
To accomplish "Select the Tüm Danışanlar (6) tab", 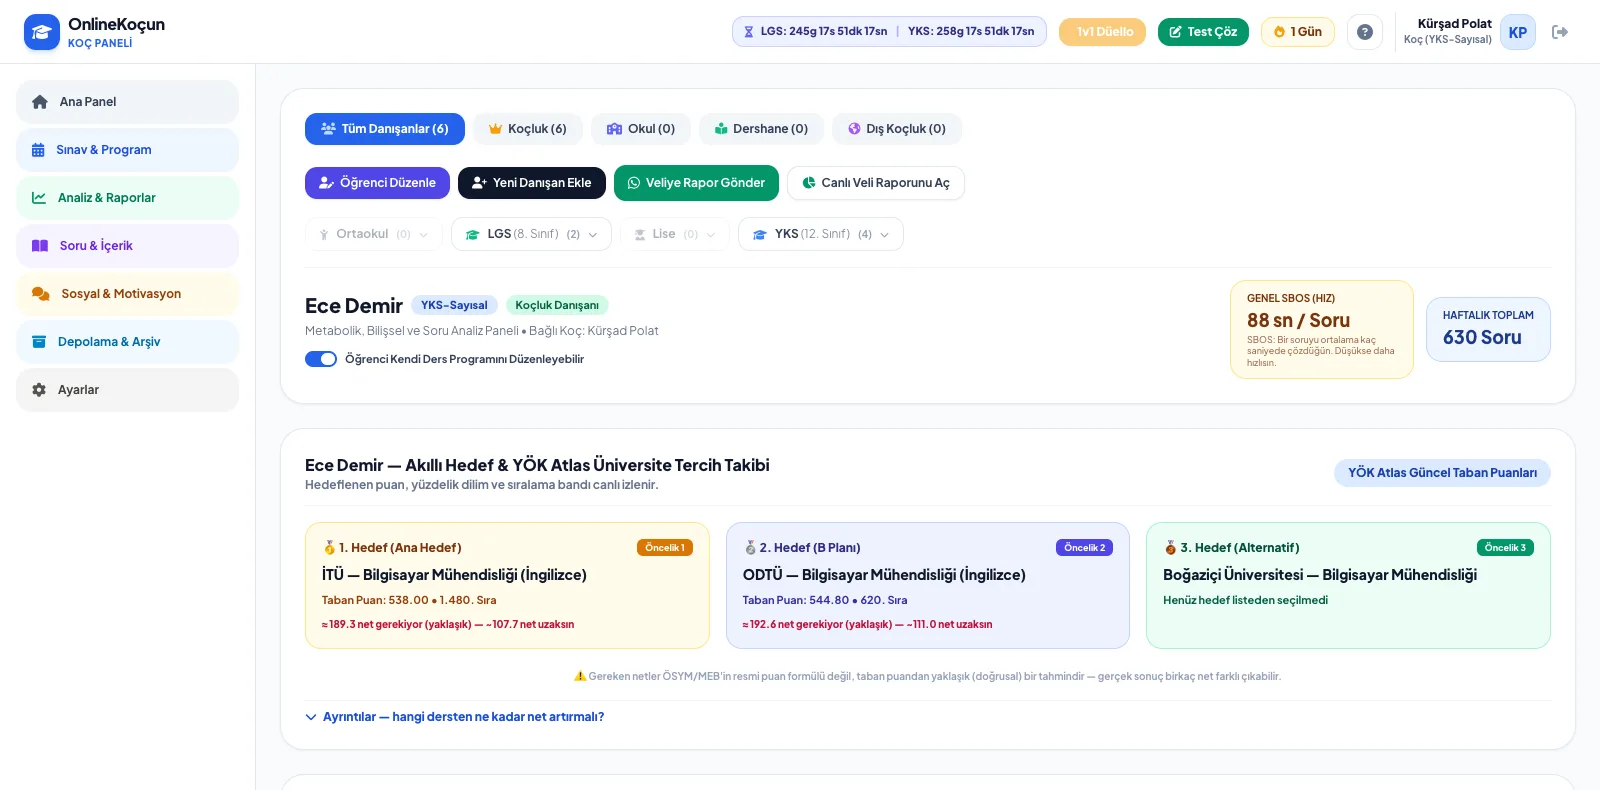I will [x=385, y=129].
